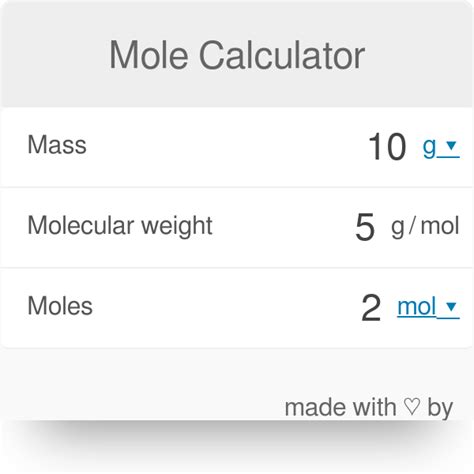Click the Mass value field showing 10
Viewport: 474px width, 474px height.
click(387, 146)
